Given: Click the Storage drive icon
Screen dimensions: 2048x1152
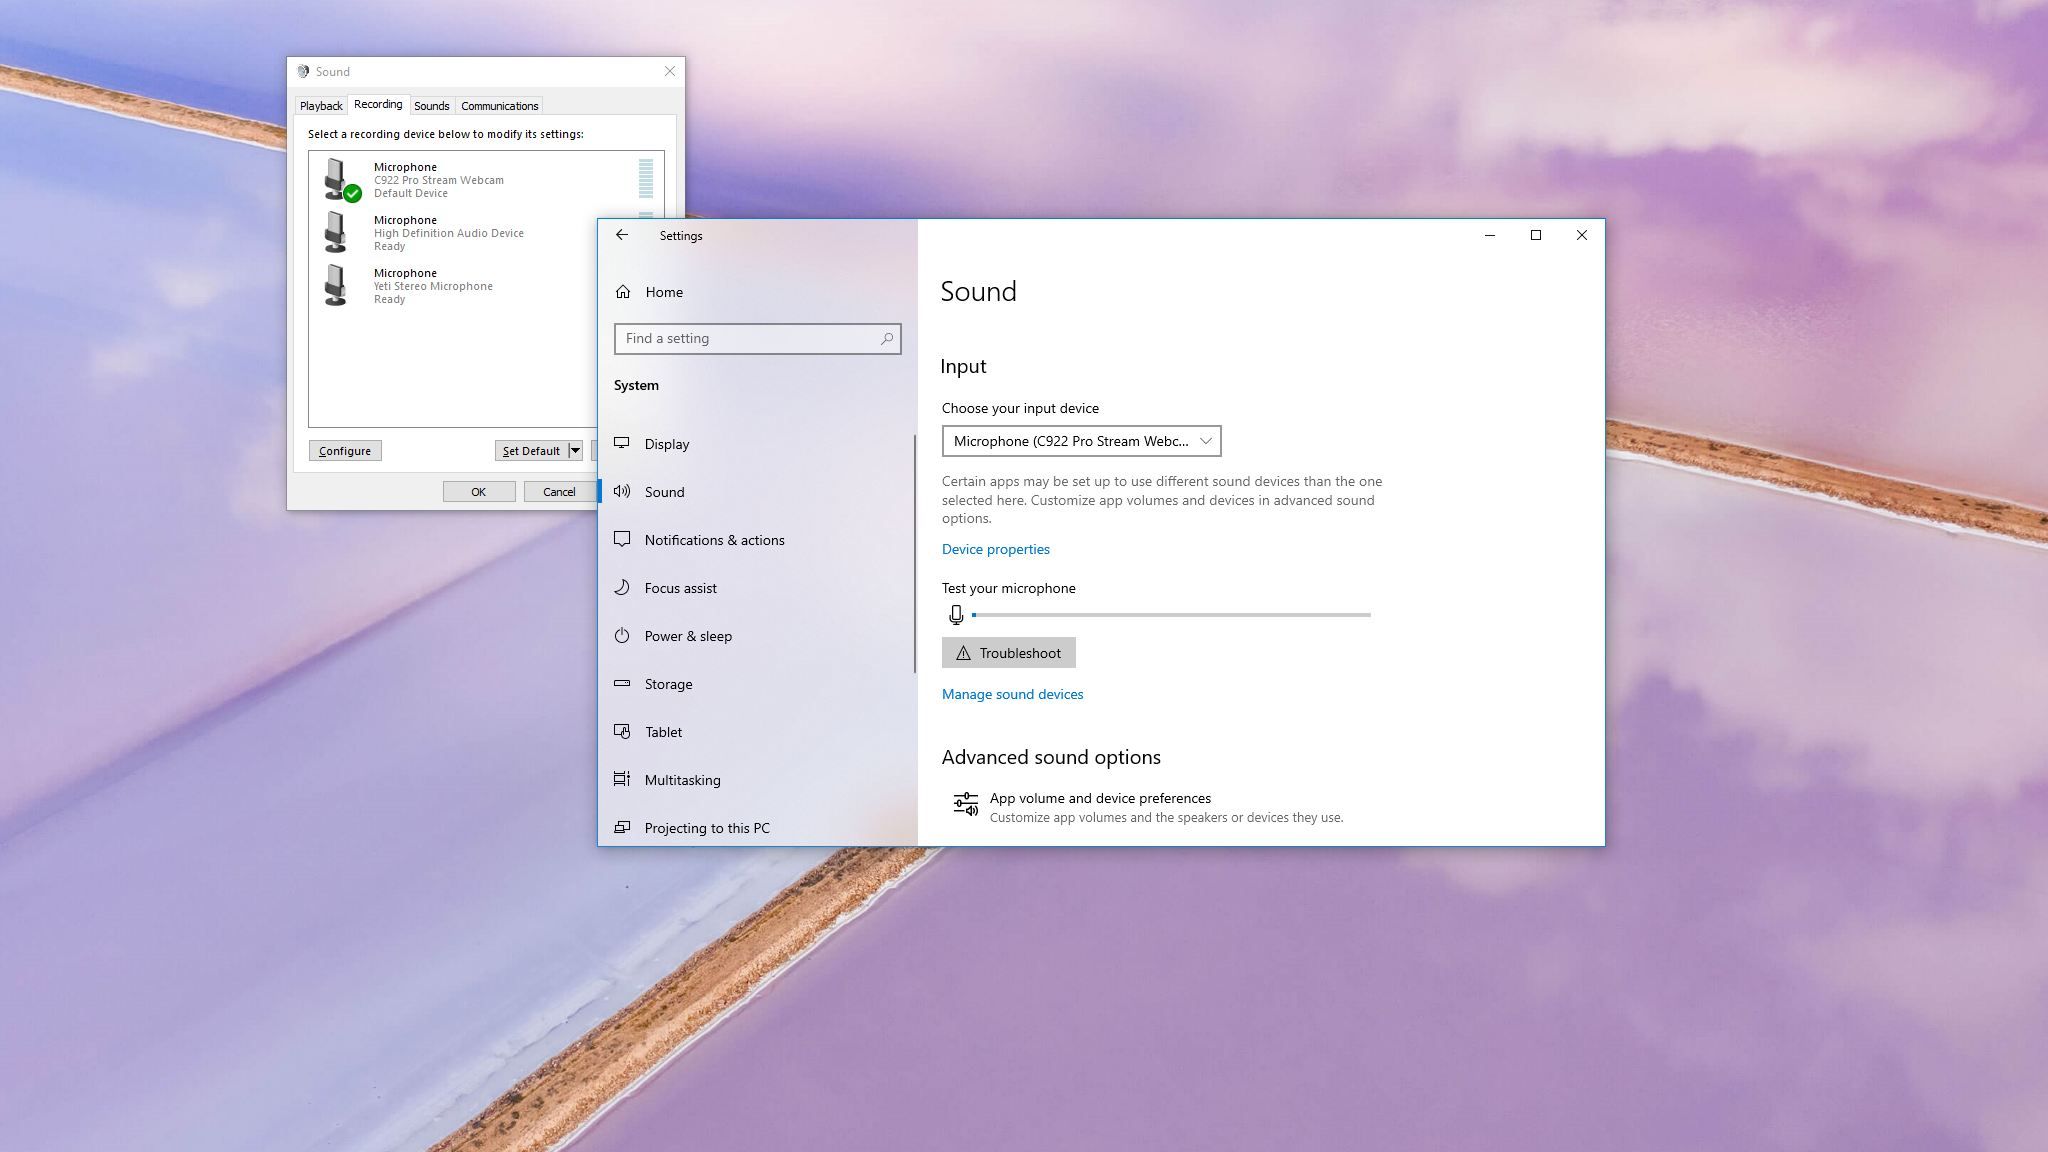Looking at the screenshot, I should pyautogui.click(x=622, y=683).
